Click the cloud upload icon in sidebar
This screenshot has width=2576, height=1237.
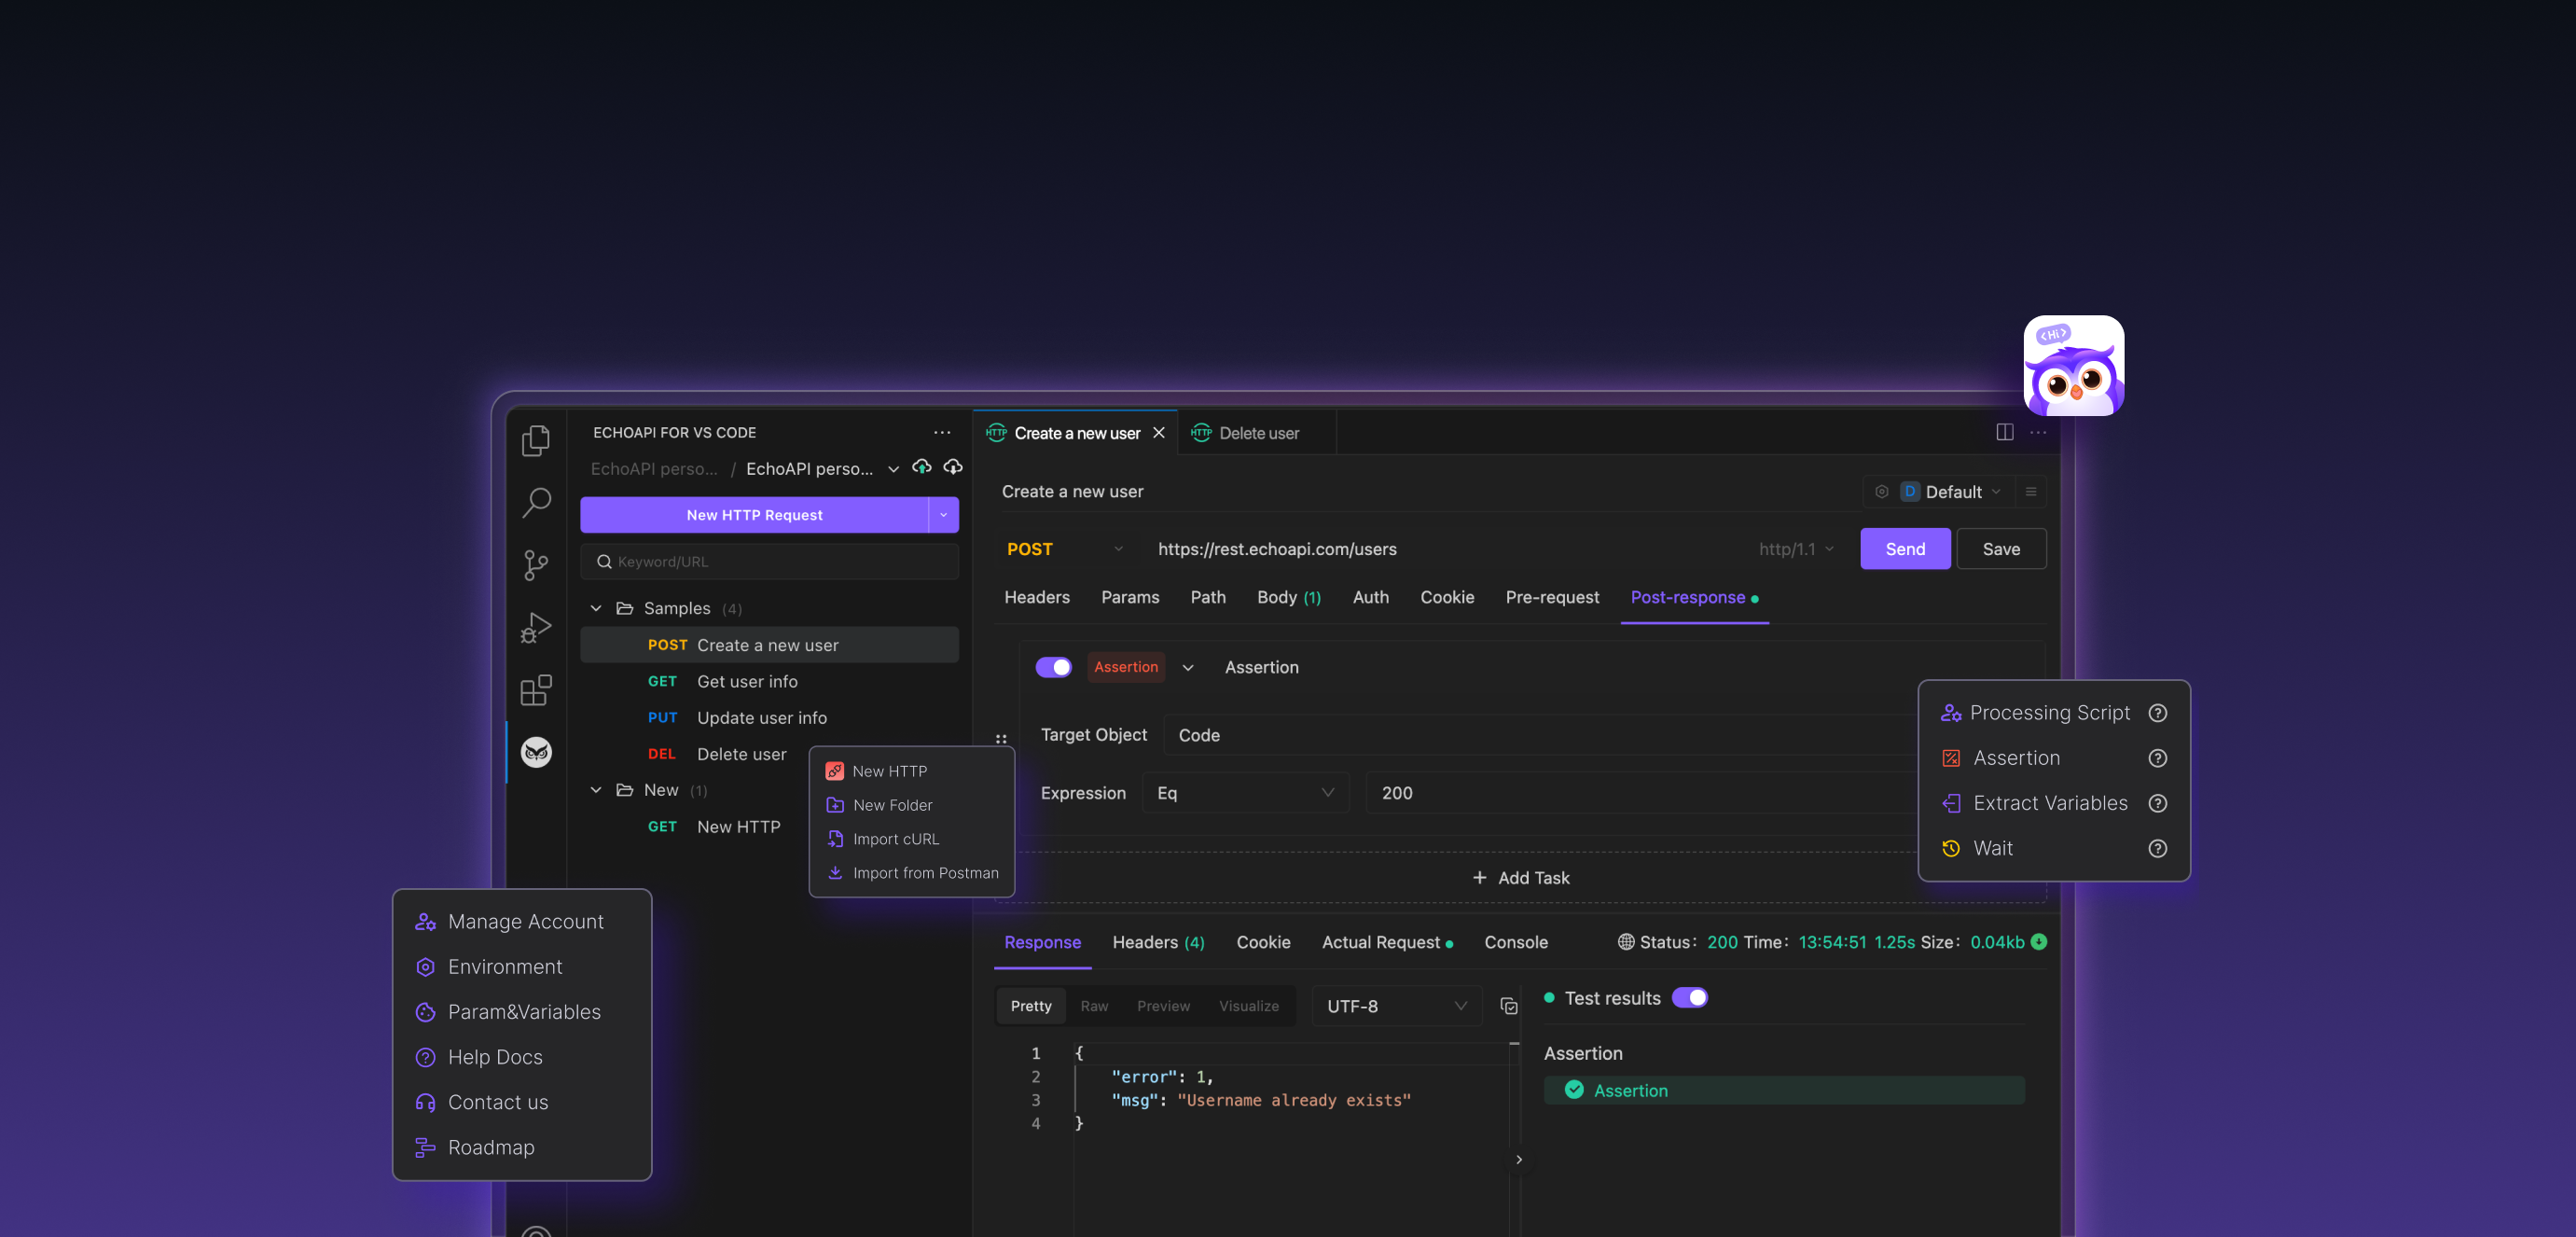point(922,468)
